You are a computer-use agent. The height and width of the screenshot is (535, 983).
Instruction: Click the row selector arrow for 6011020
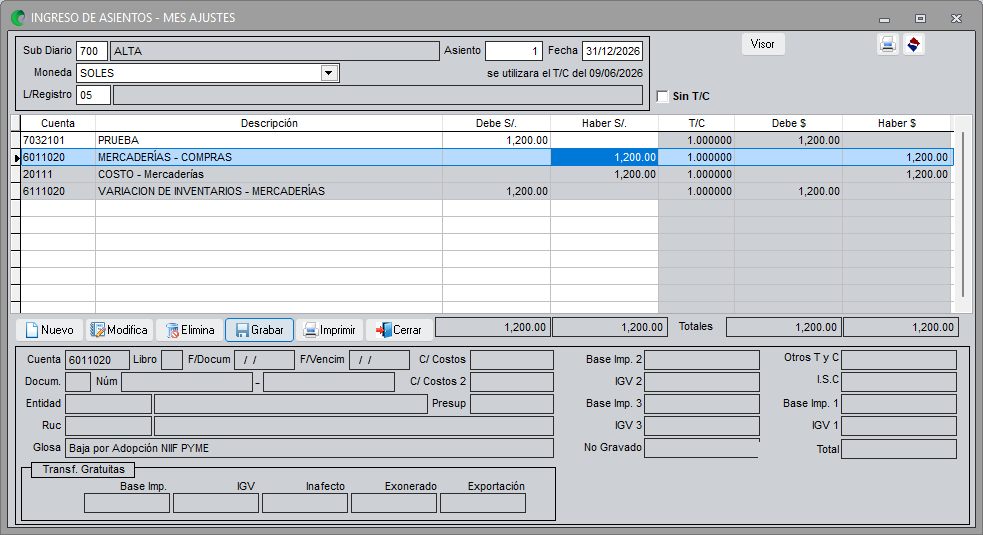click(x=16, y=157)
